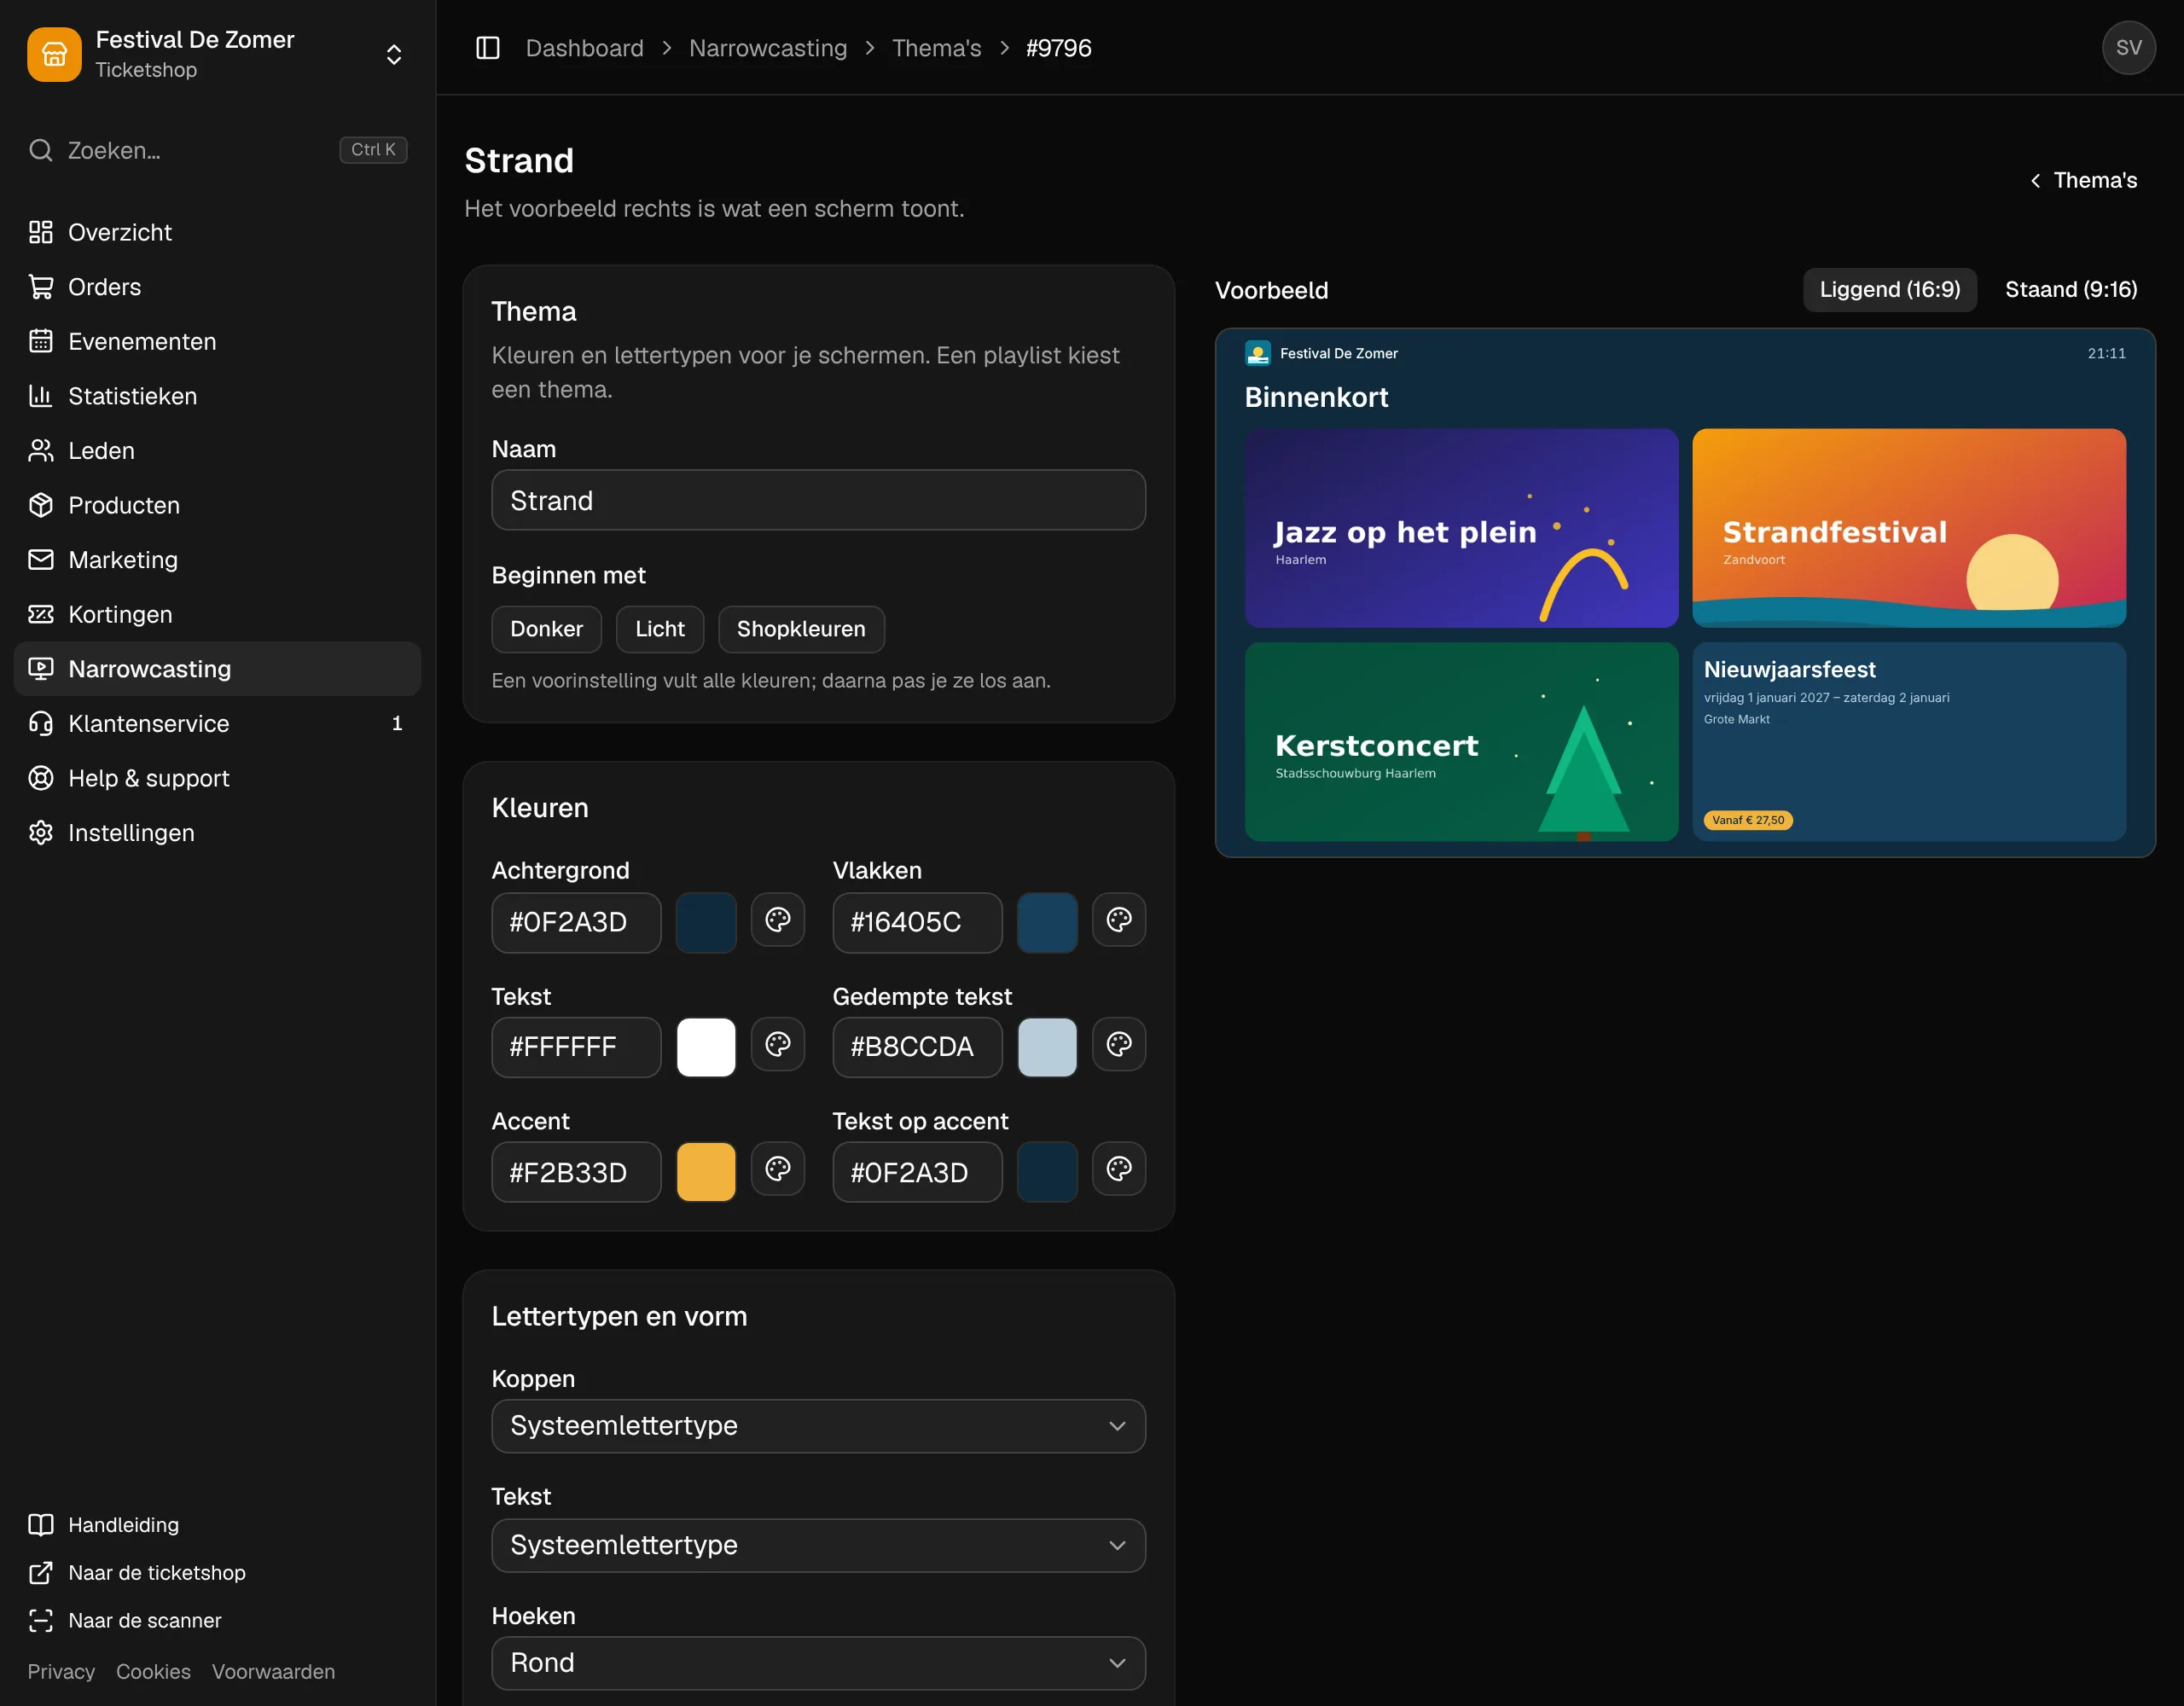Apply the Shopkleuren preset

(x=801, y=629)
